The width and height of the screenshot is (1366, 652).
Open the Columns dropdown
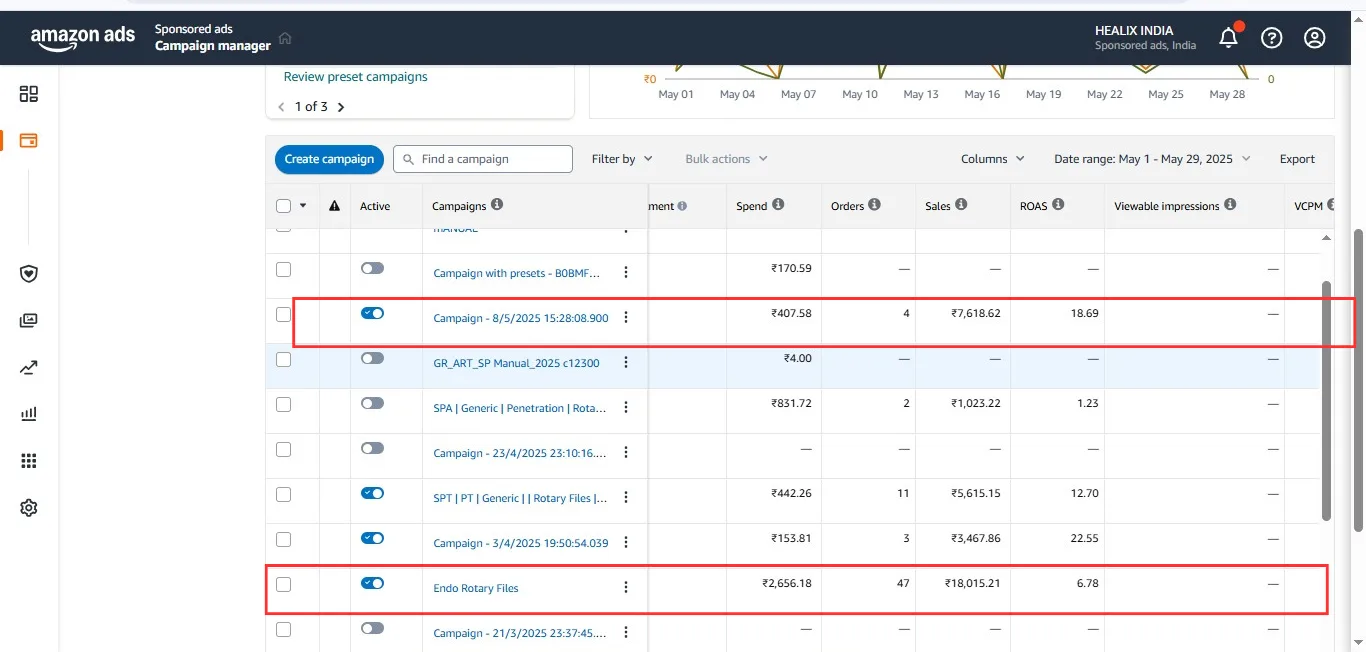993,159
